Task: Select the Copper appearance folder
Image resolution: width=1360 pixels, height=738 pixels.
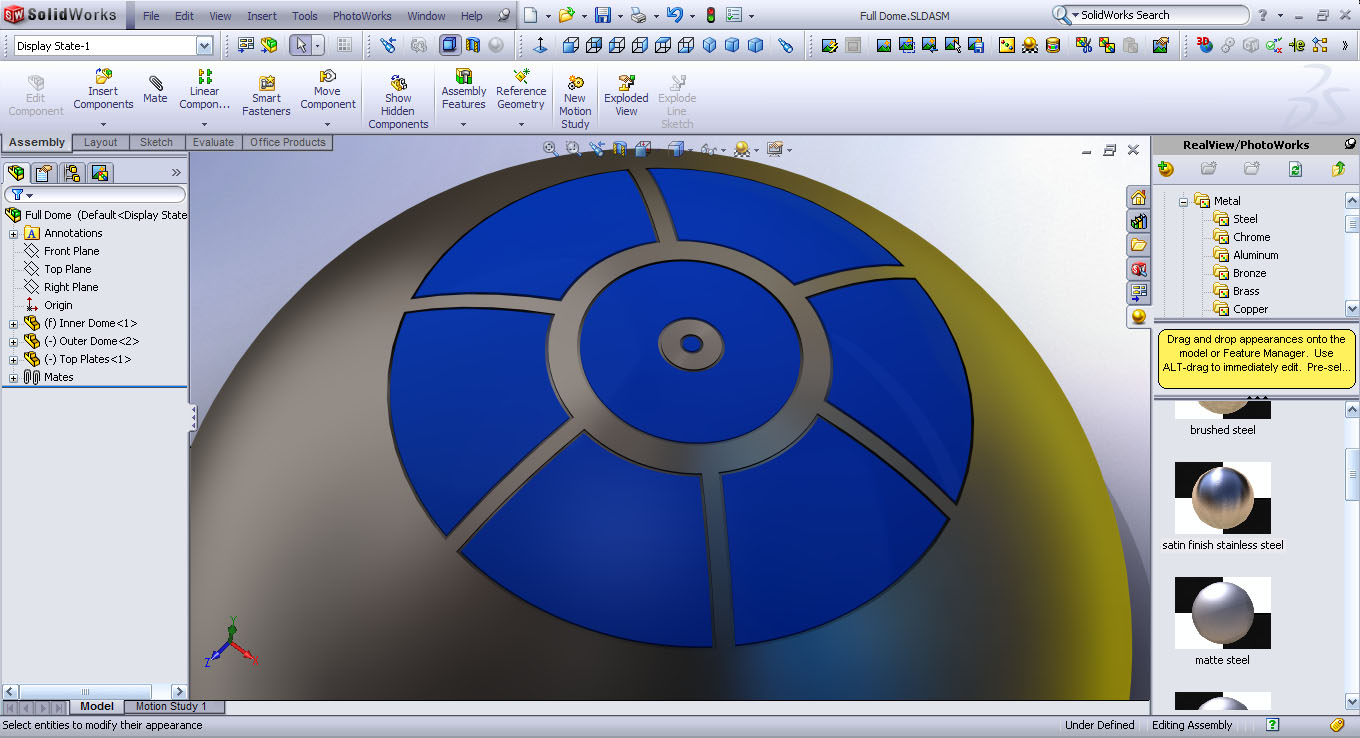Action: [x=1240, y=309]
